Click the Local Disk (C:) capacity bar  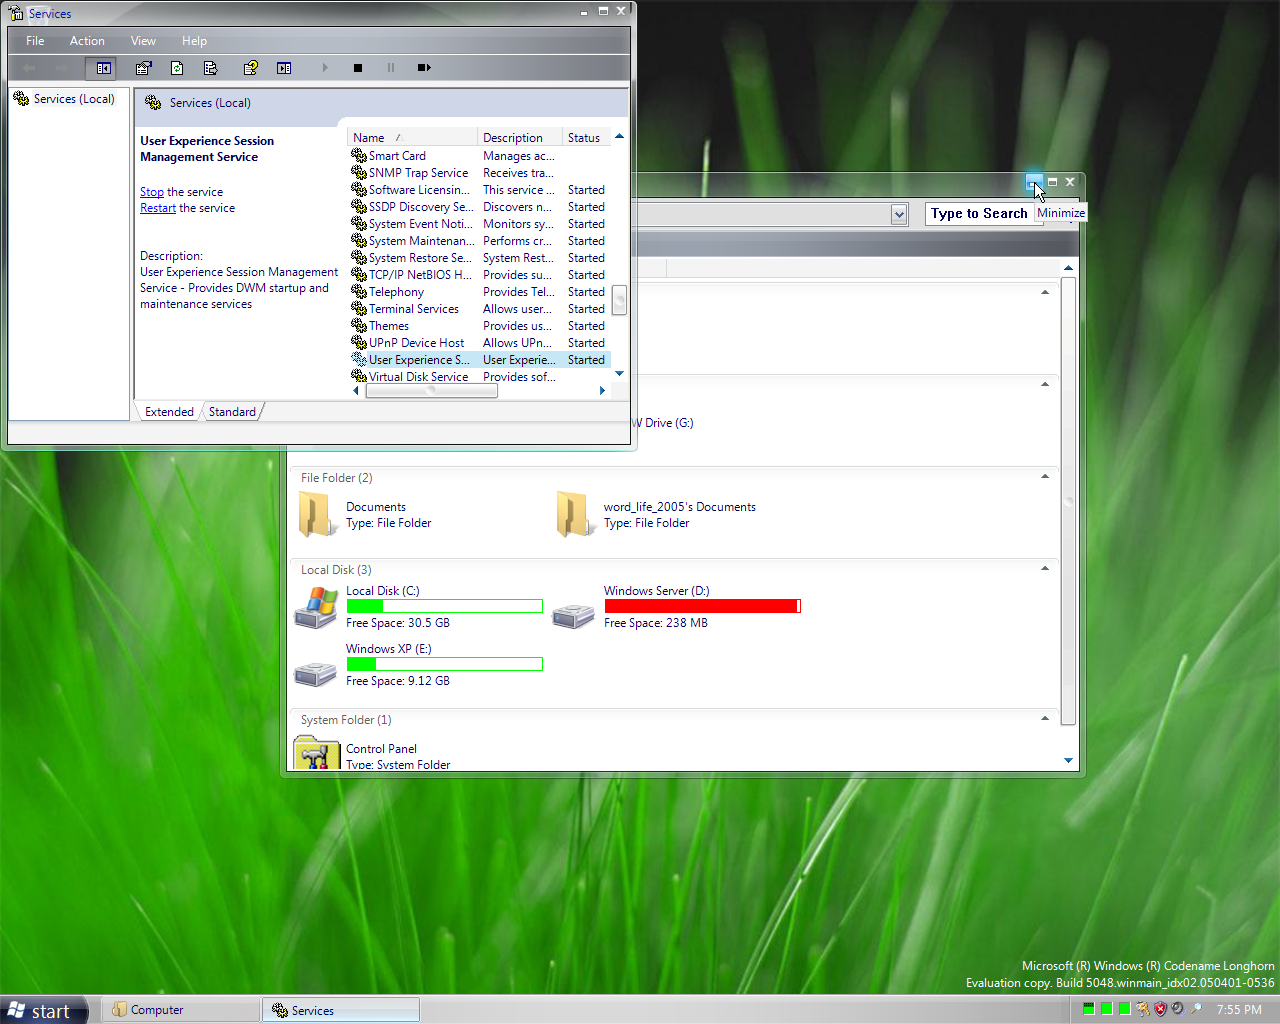[444, 606]
